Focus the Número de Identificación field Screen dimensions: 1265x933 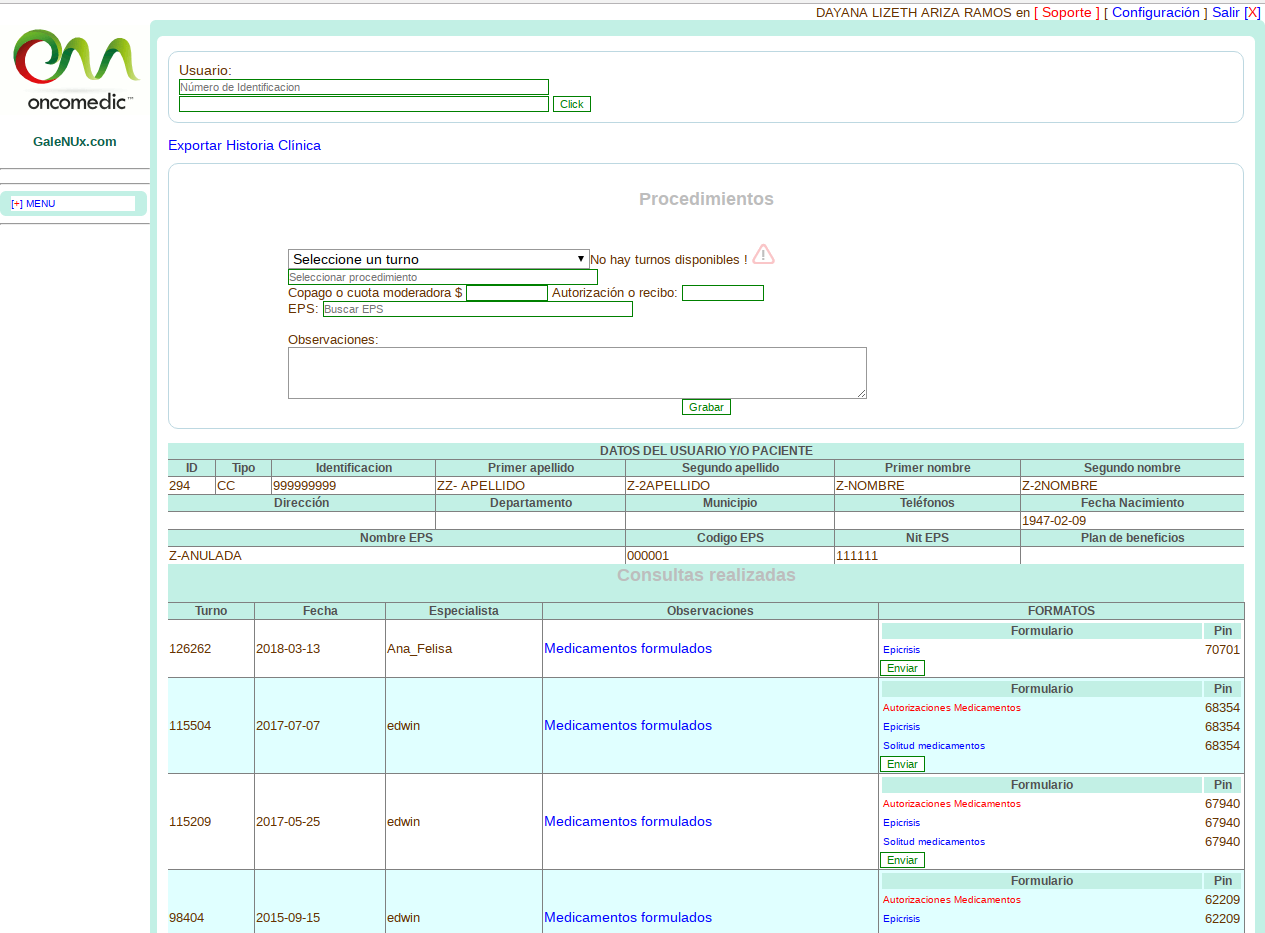[363, 87]
